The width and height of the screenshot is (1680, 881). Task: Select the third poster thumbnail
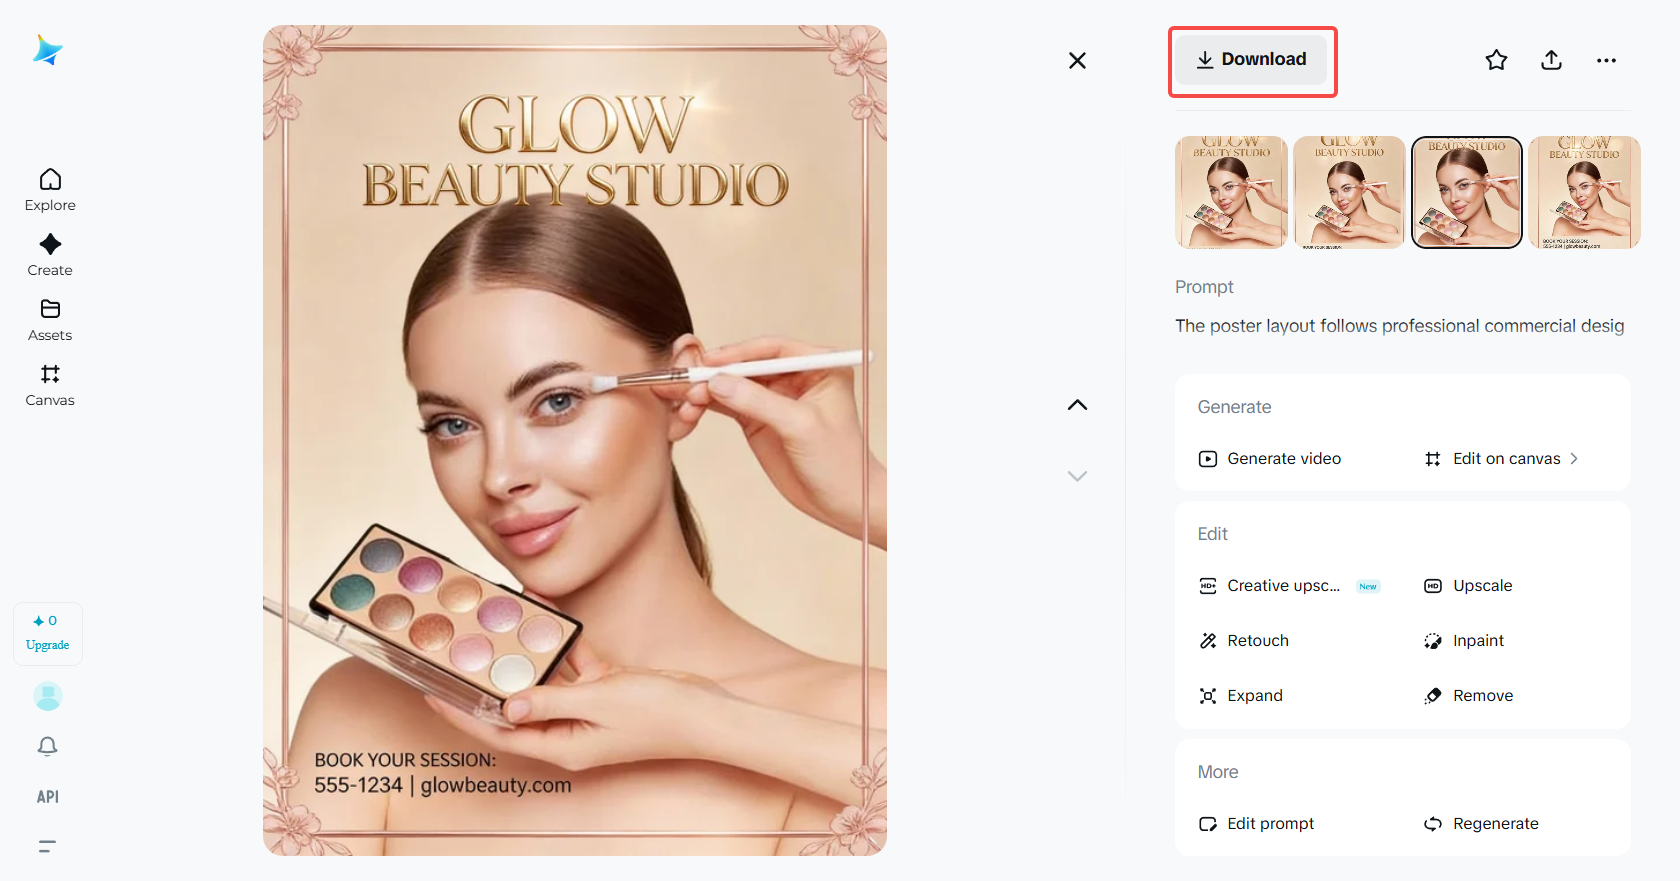point(1467,192)
